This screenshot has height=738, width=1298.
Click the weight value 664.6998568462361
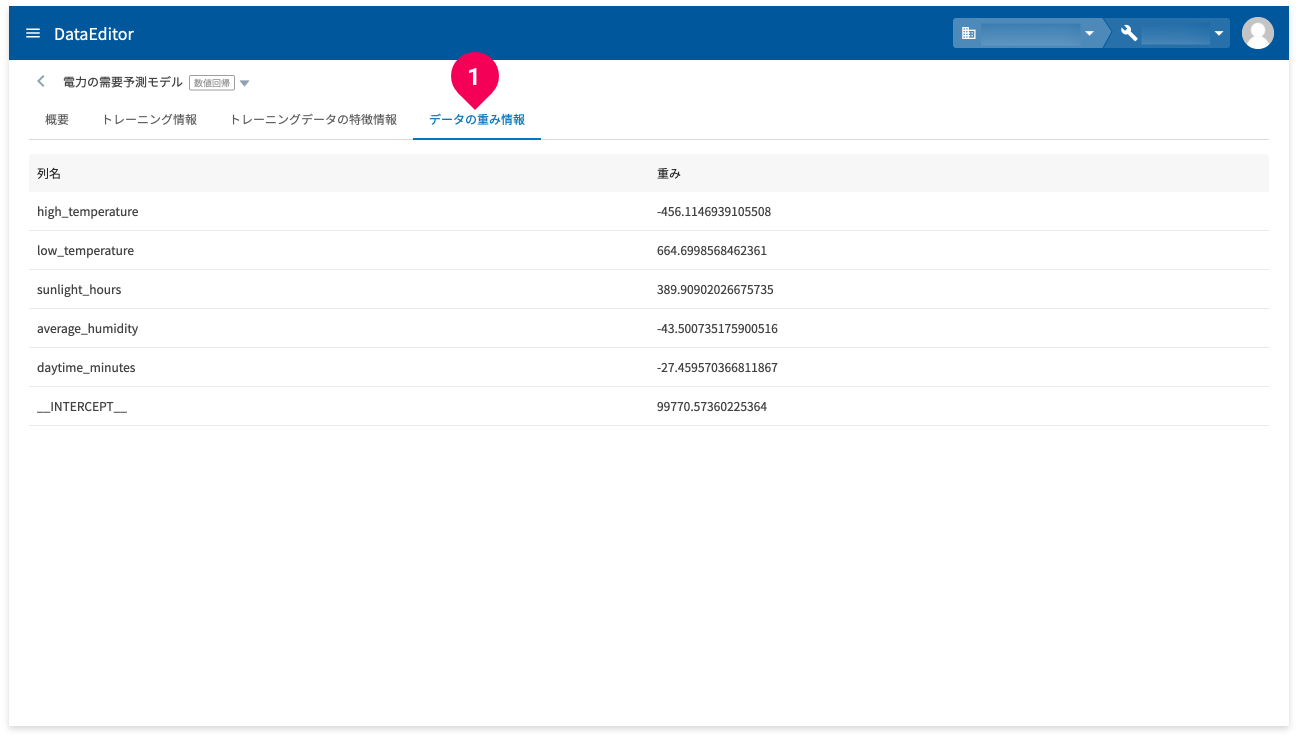[x=712, y=251]
